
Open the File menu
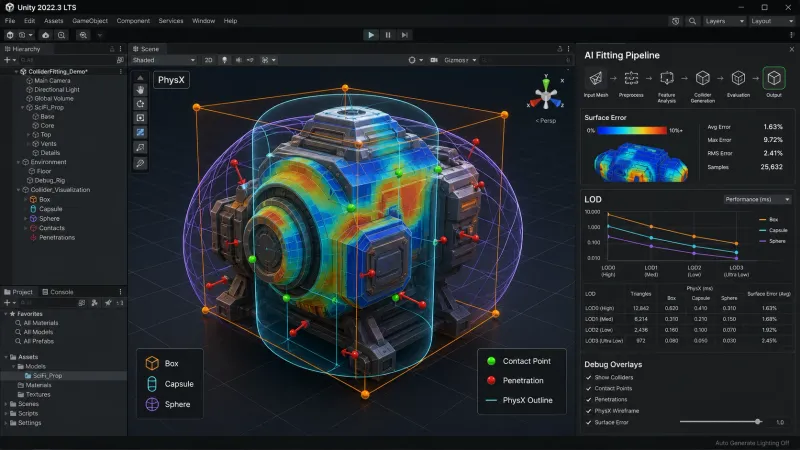tap(10, 21)
